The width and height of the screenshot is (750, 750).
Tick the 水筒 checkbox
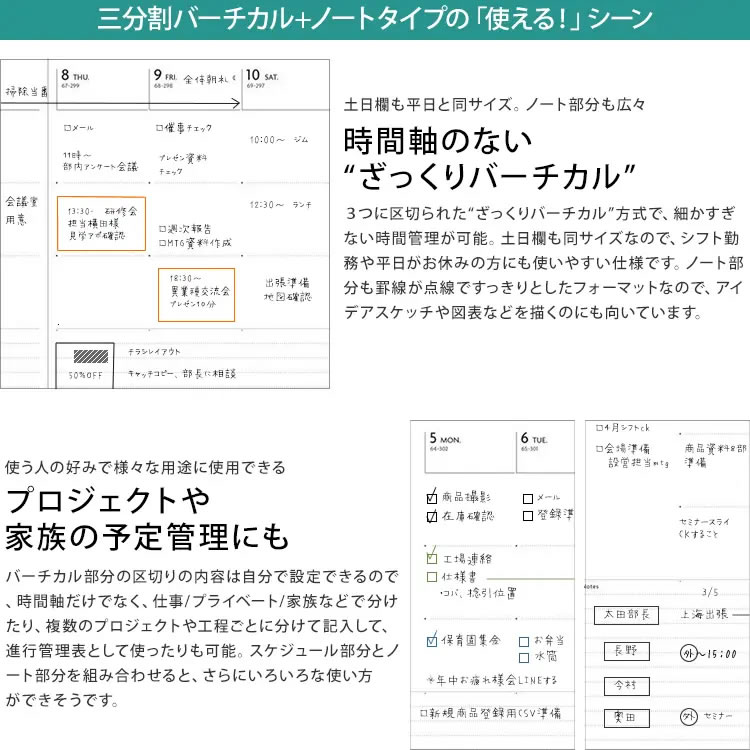[523, 658]
